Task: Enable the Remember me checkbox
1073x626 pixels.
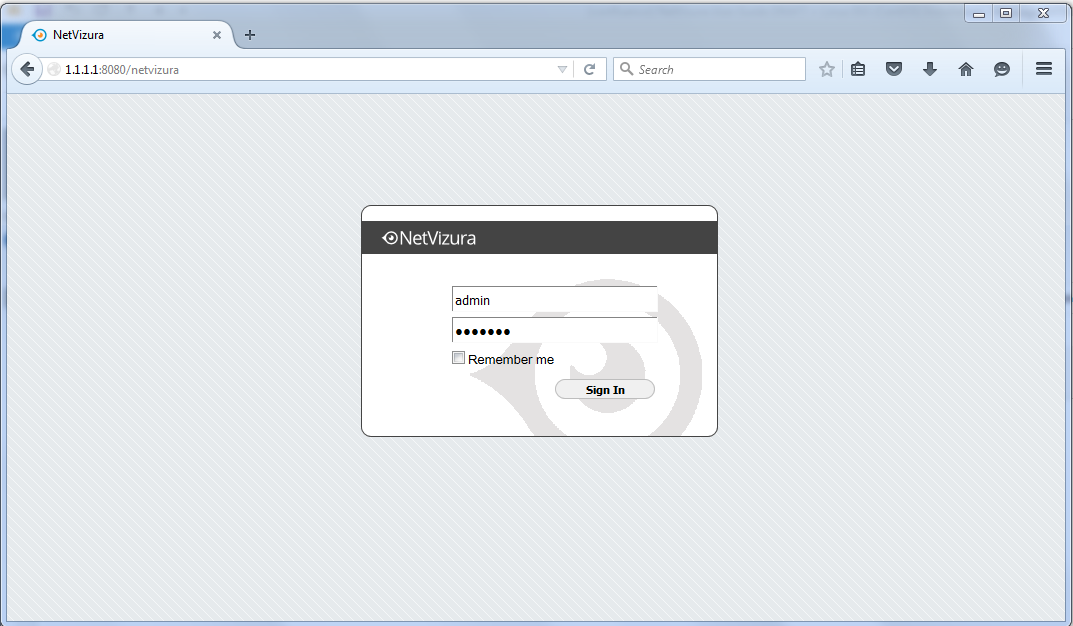Action: point(458,357)
